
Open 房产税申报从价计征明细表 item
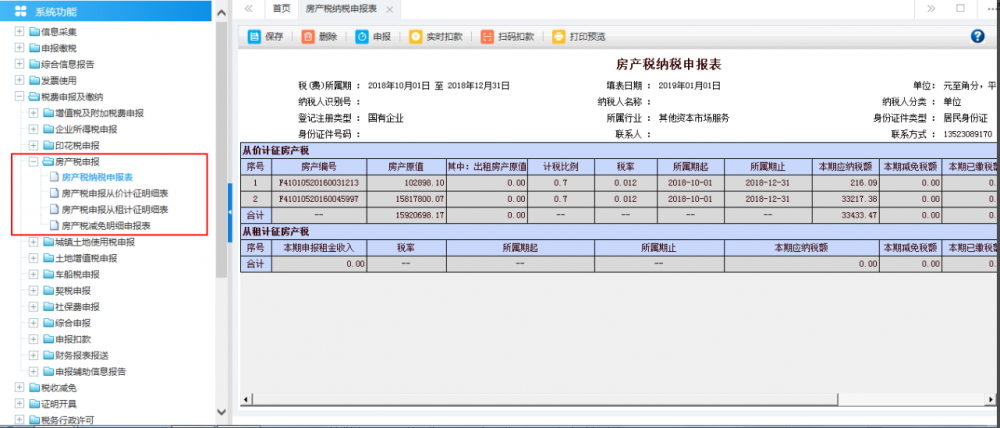coord(114,193)
